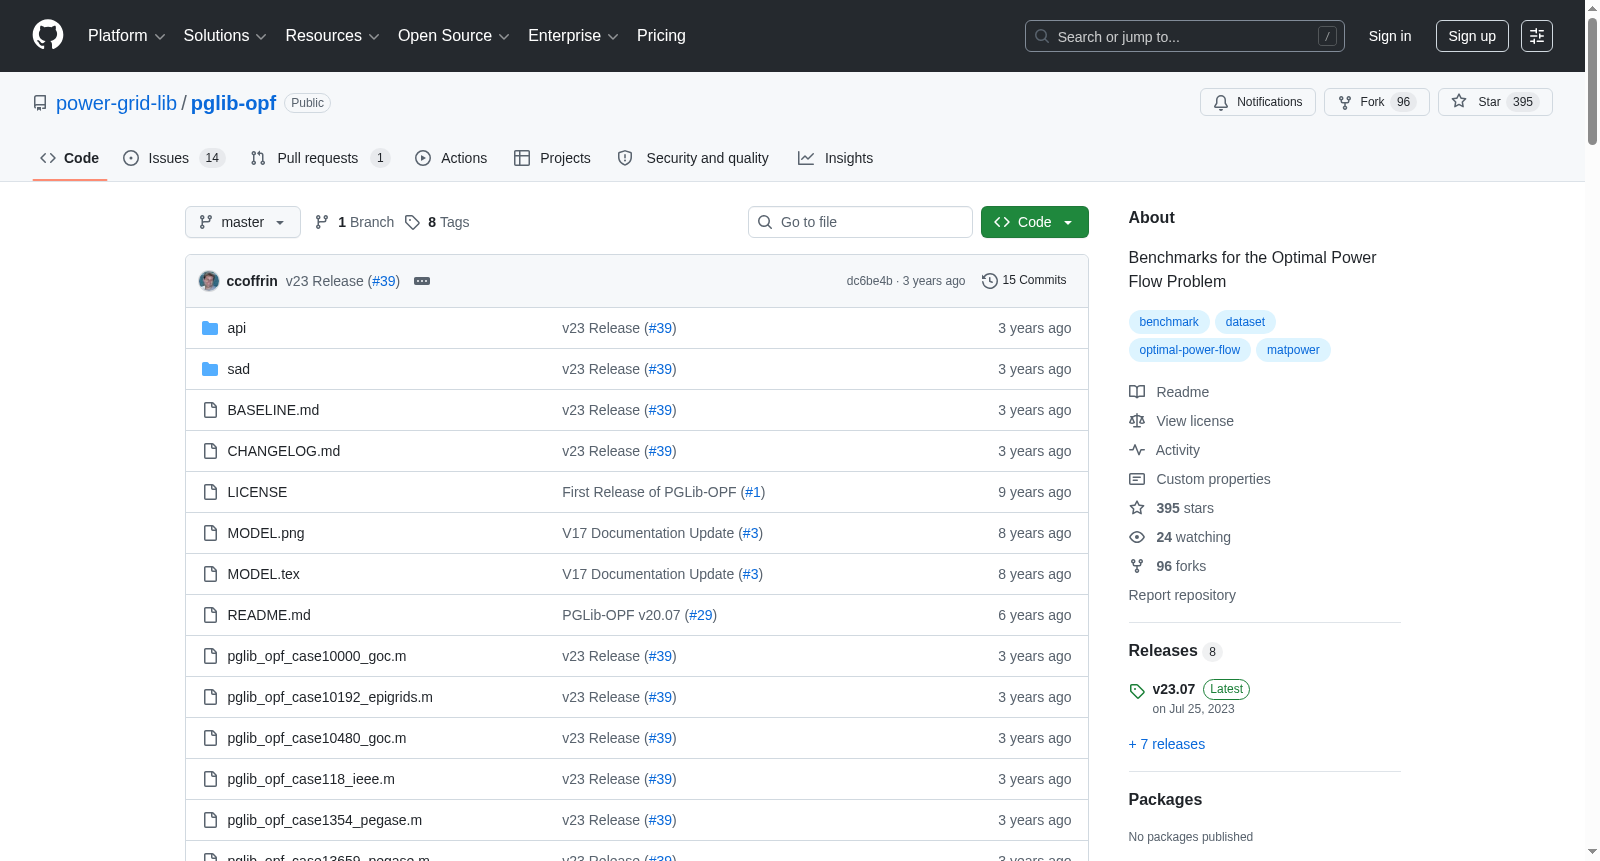Open the global navigation menu icon

(x=1537, y=36)
